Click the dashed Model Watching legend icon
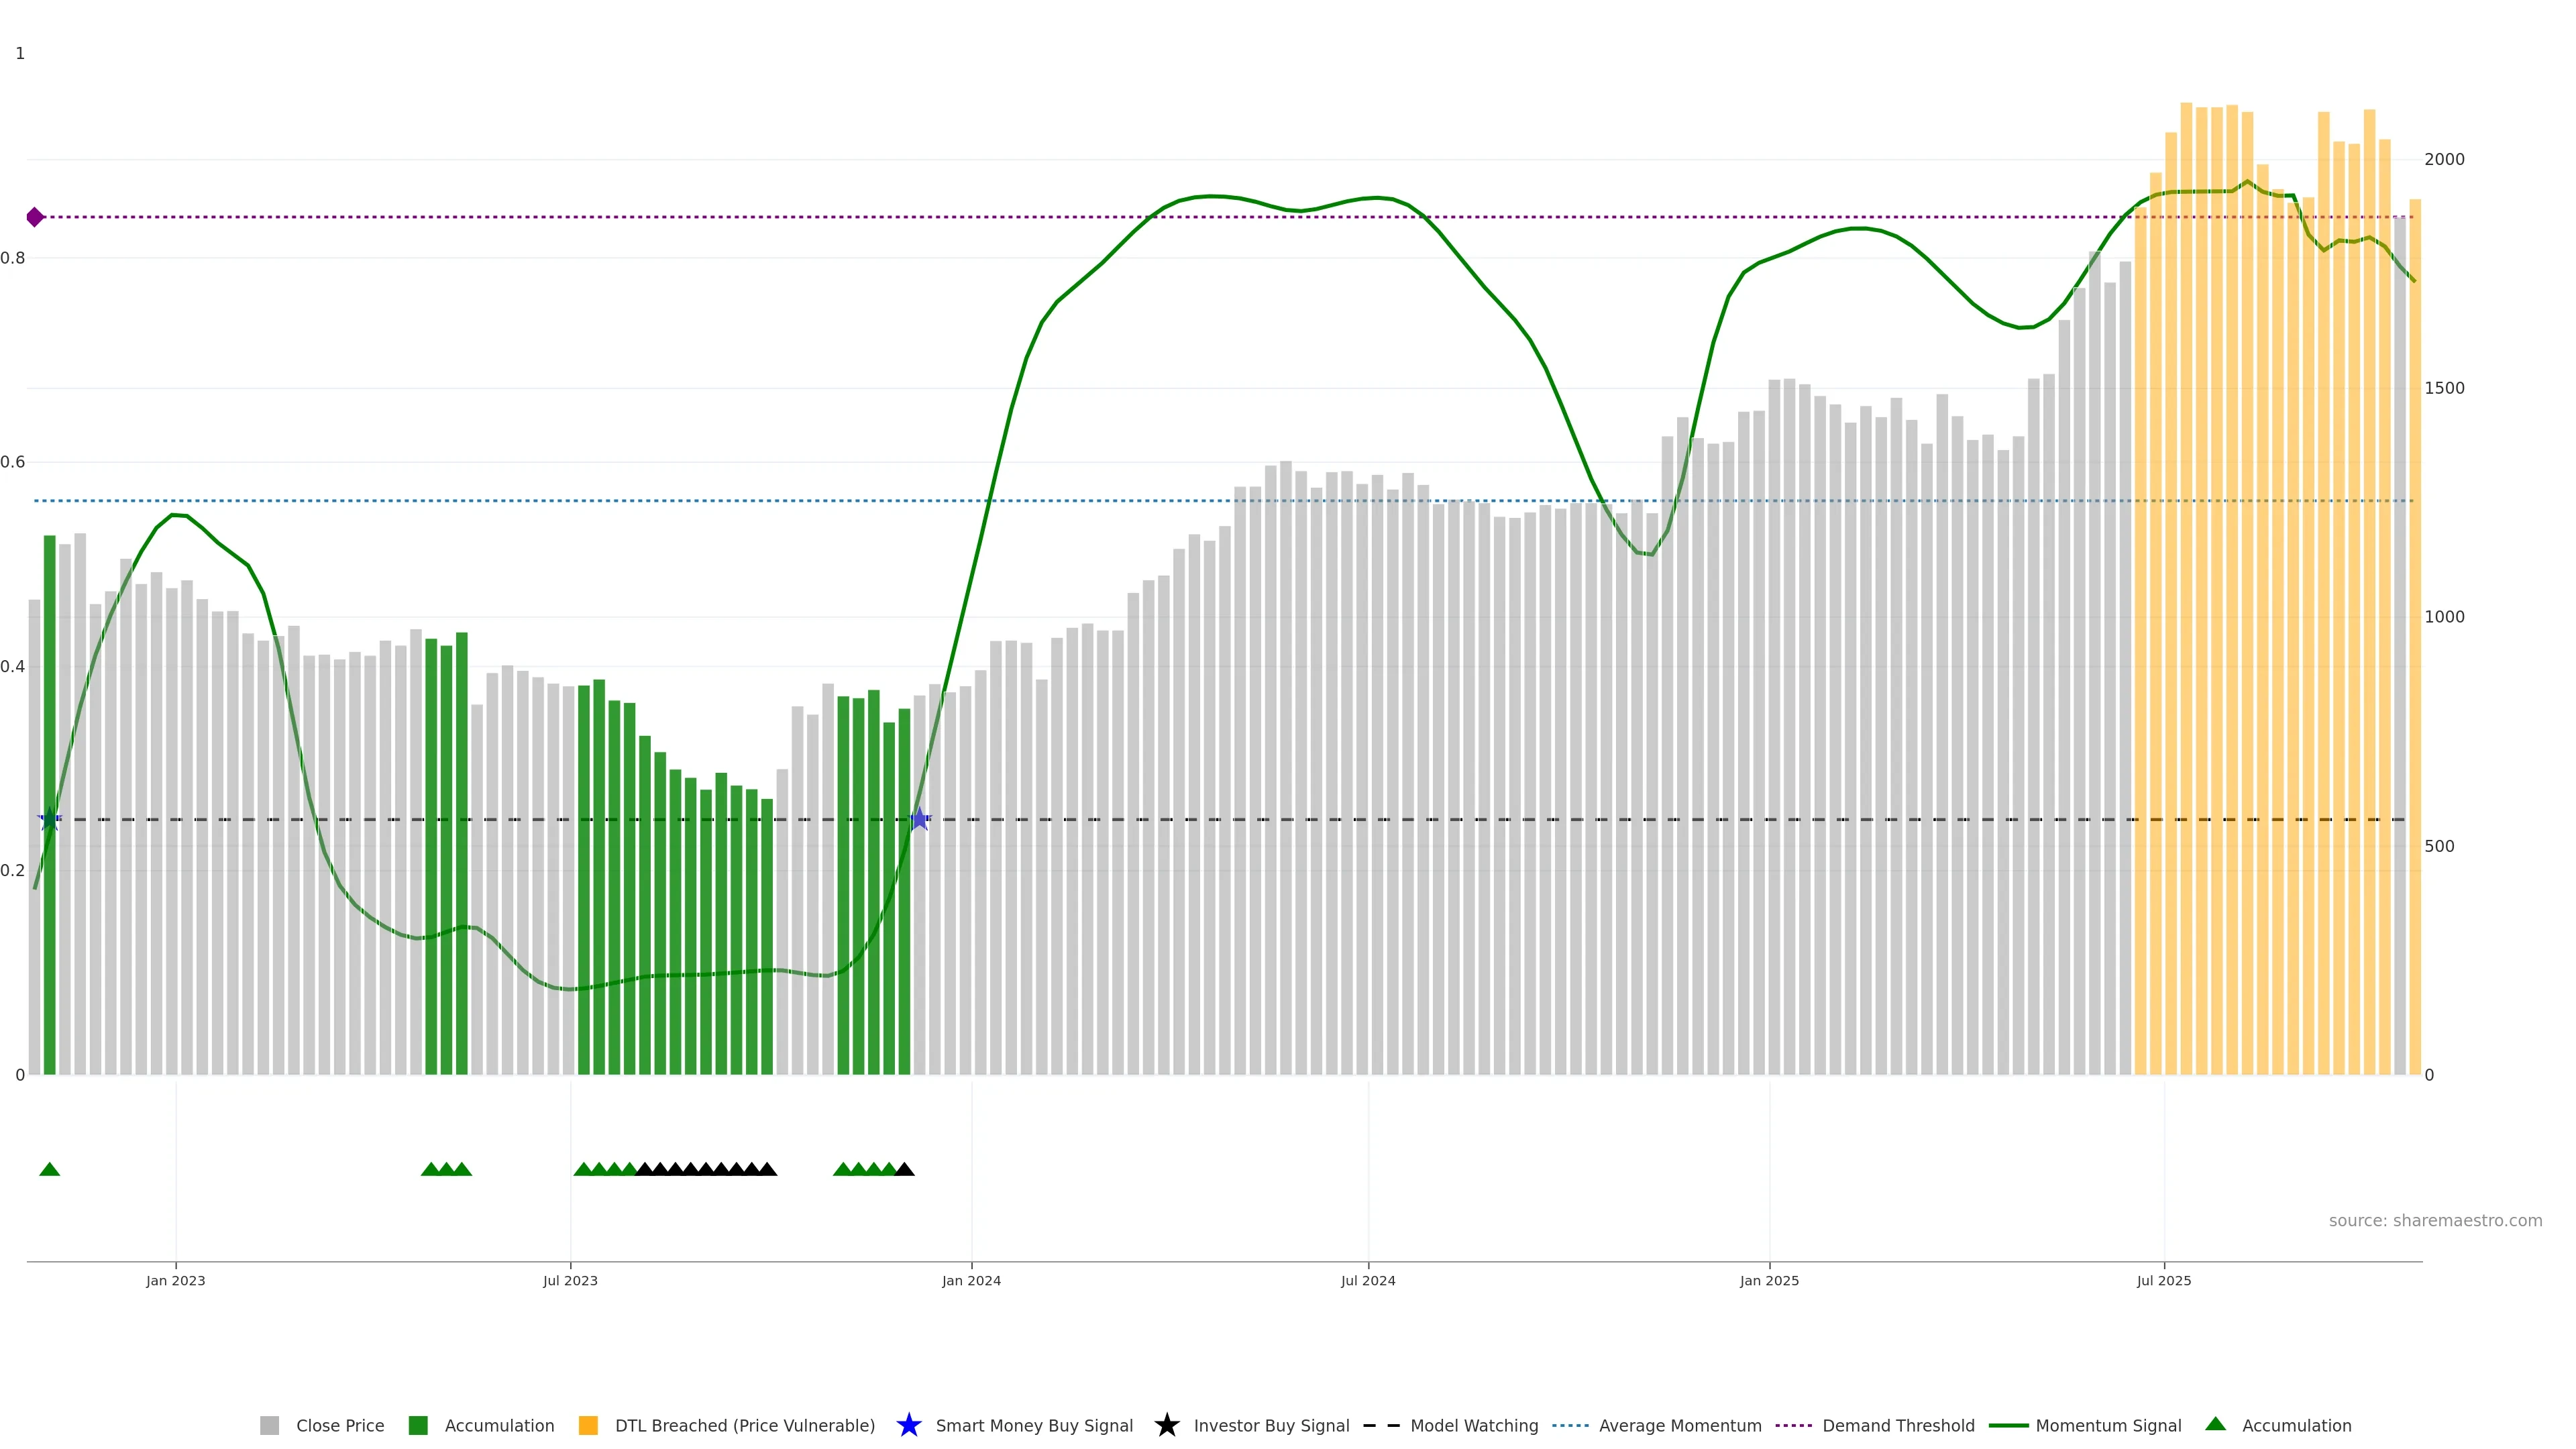 point(1381,1425)
